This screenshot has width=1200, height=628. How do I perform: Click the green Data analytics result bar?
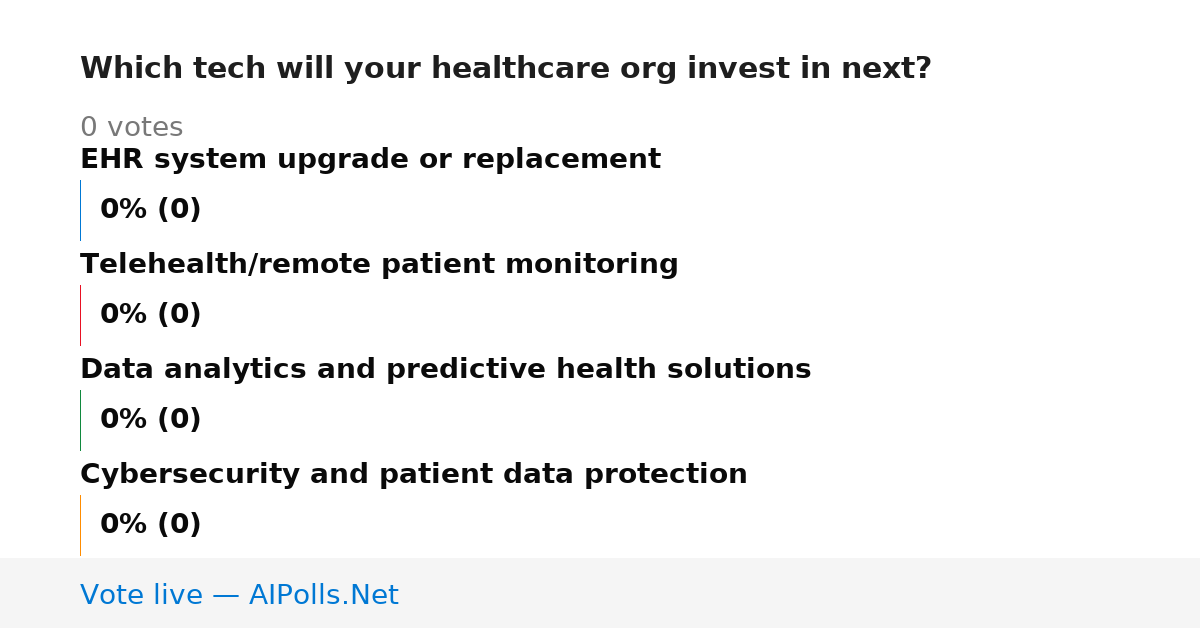pos(80,420)
